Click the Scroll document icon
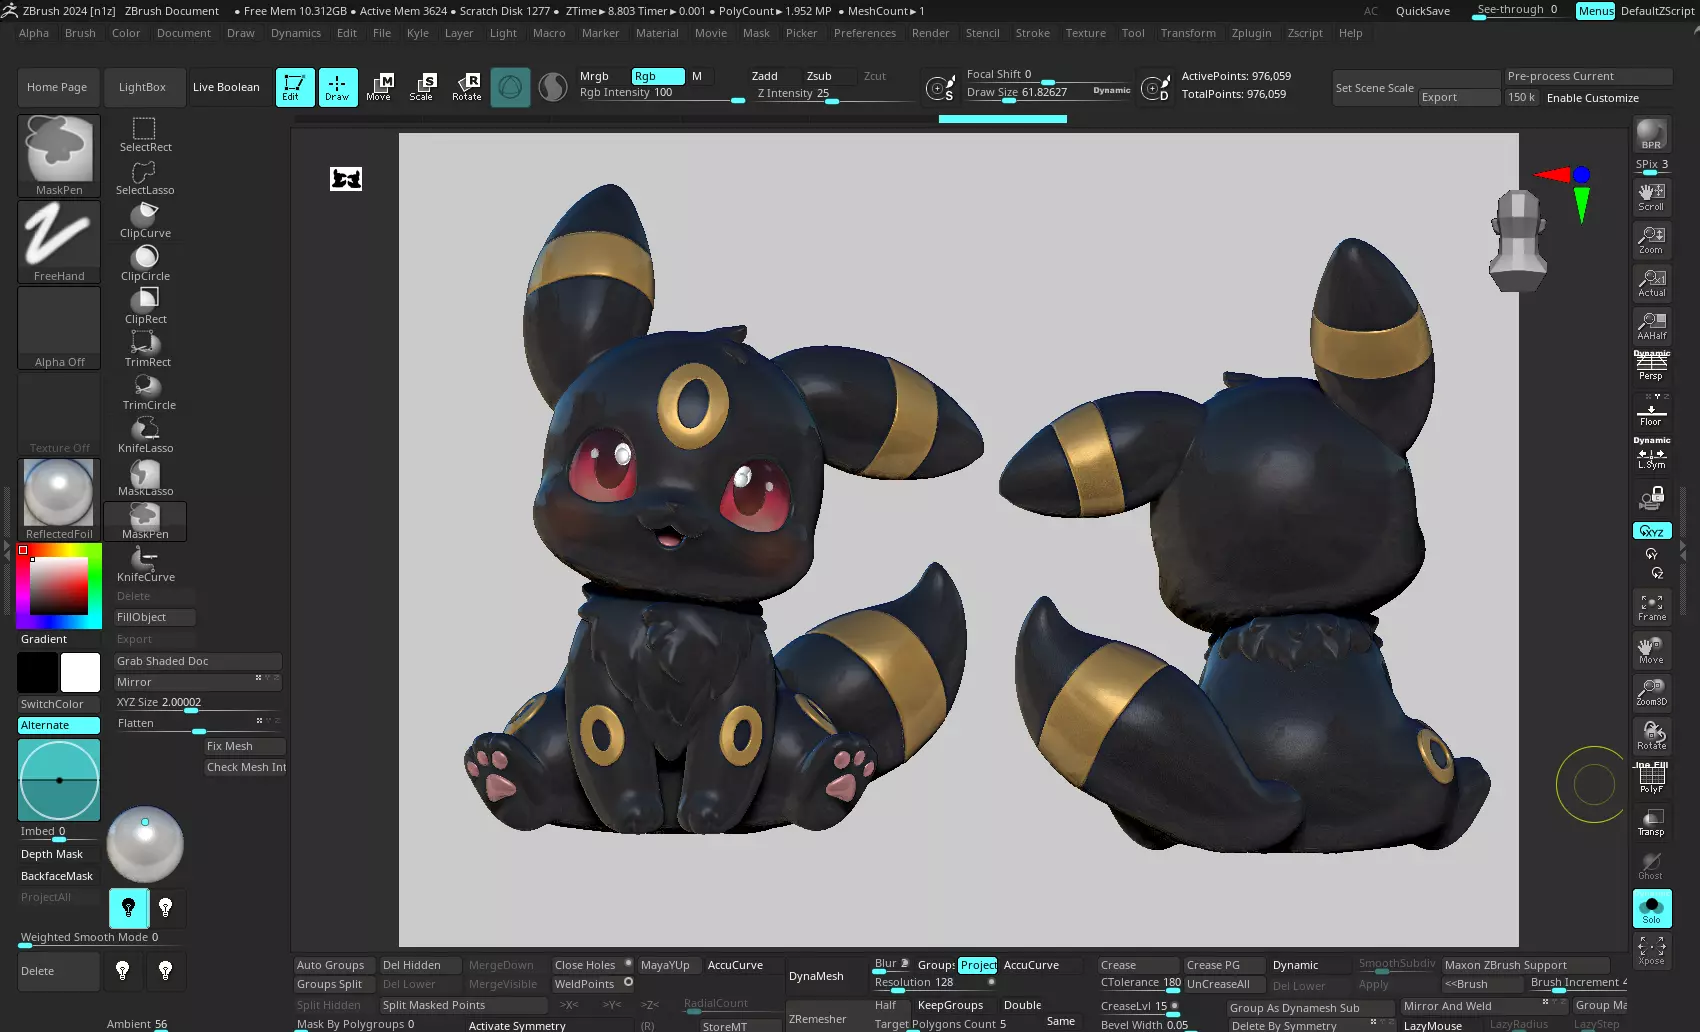Viewport: 1700px width, 1032px height. (1651, 196)
